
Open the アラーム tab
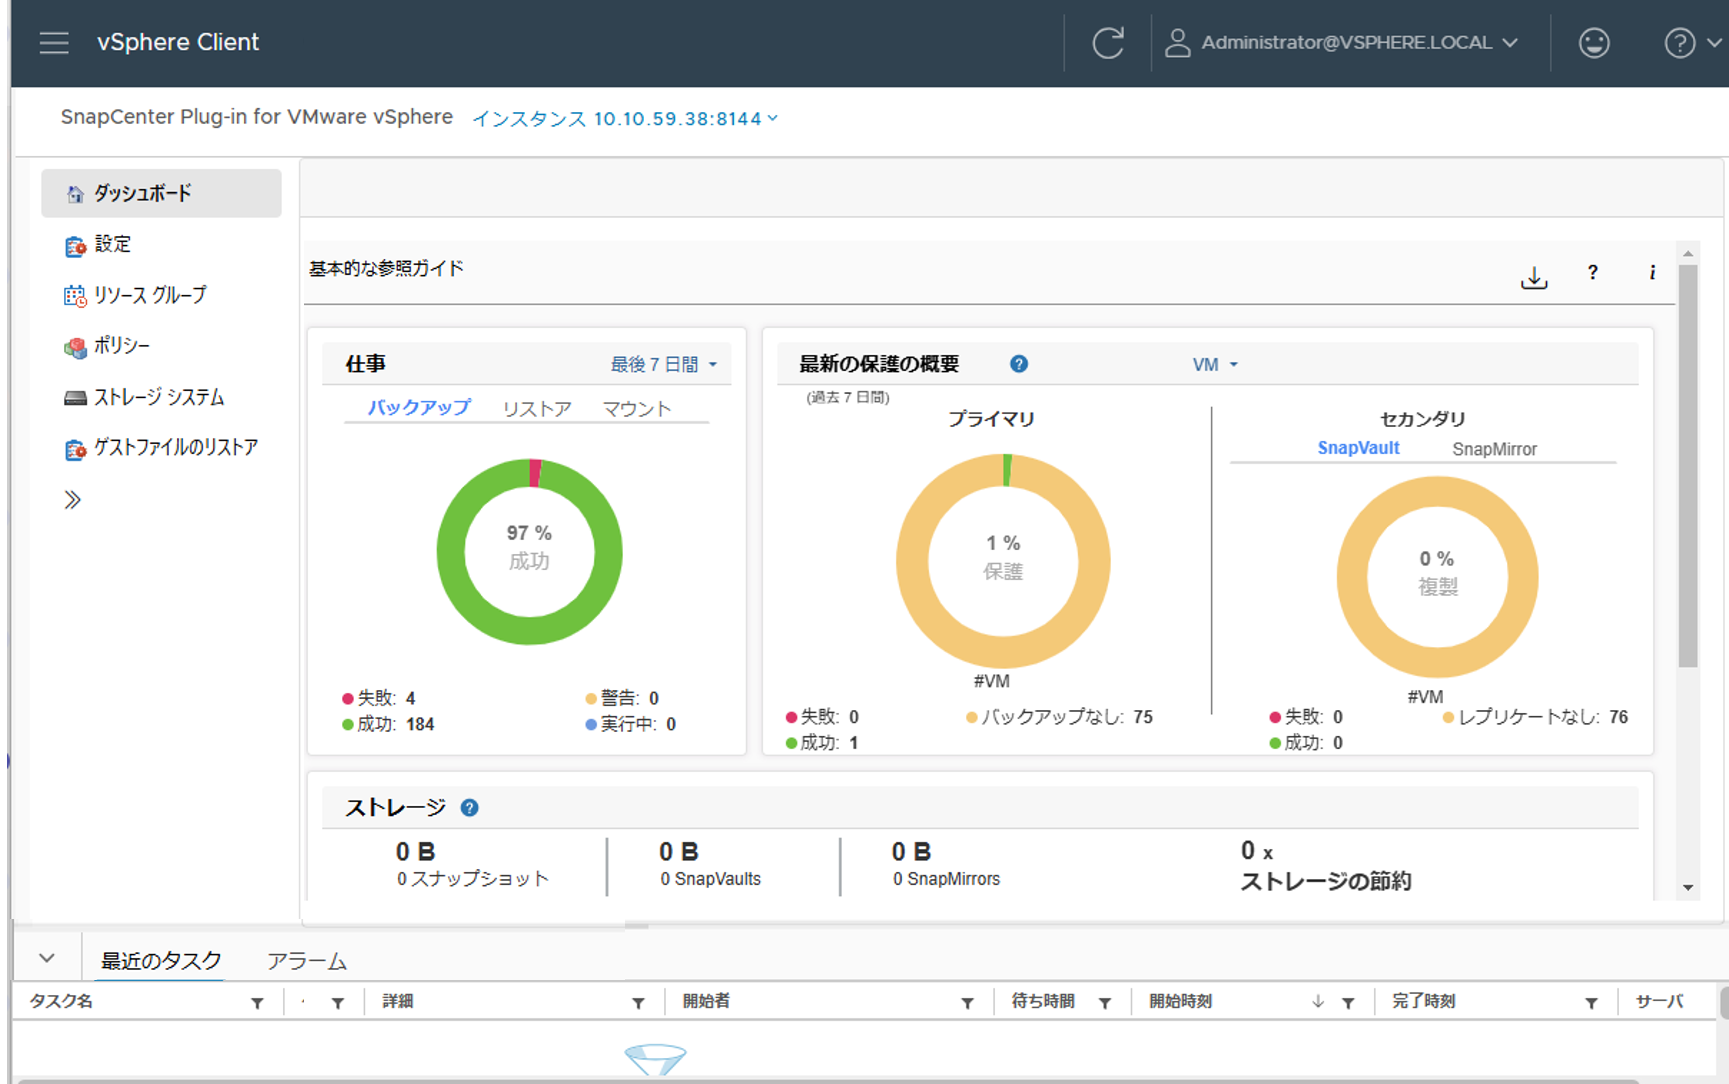click(307, 961)
